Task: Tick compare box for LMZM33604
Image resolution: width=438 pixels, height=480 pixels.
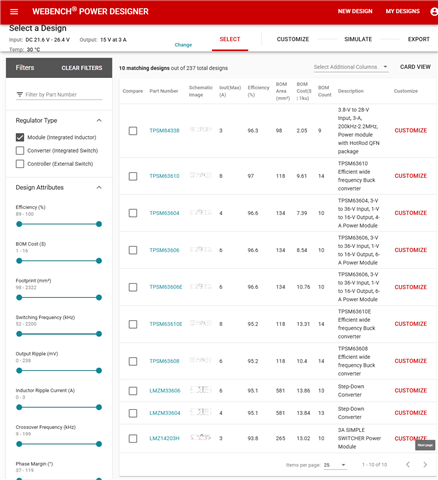Action: [x=133, y=413]
